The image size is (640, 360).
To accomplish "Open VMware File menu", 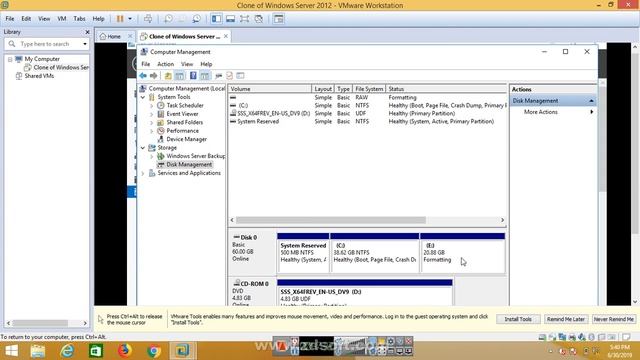I will click(10, 19).
